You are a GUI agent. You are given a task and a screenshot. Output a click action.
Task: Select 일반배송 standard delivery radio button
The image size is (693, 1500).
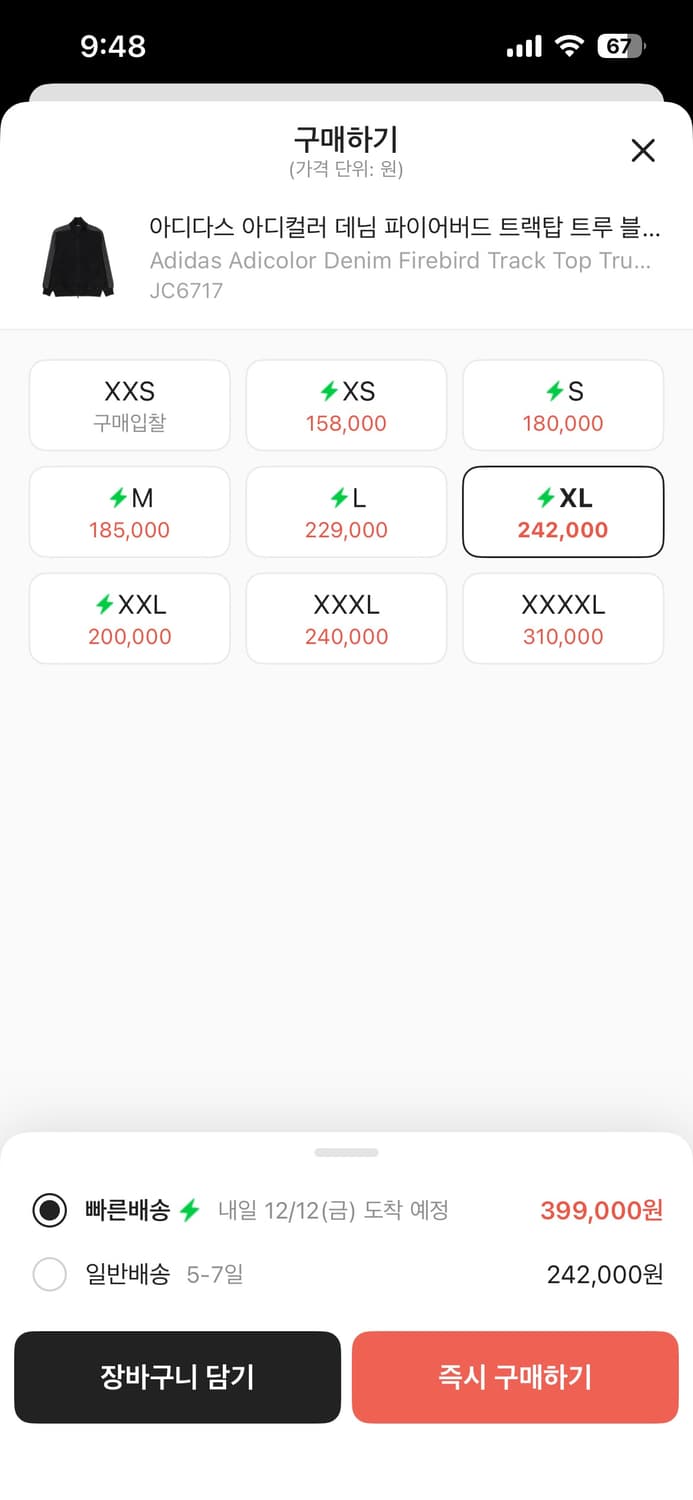click(x=50, y=1275)
